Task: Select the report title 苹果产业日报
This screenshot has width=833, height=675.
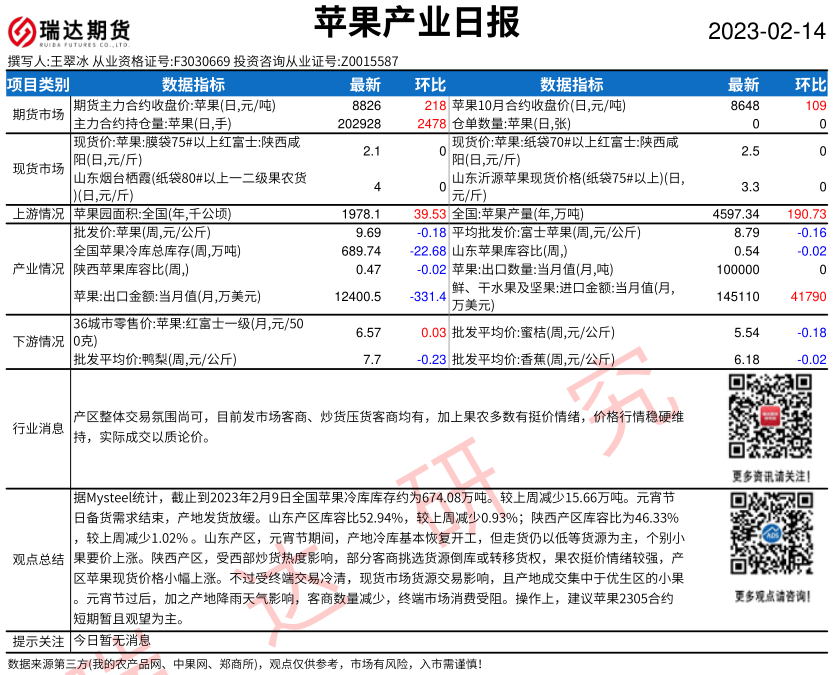Action: pyautogui.click(x=416, y=21)
